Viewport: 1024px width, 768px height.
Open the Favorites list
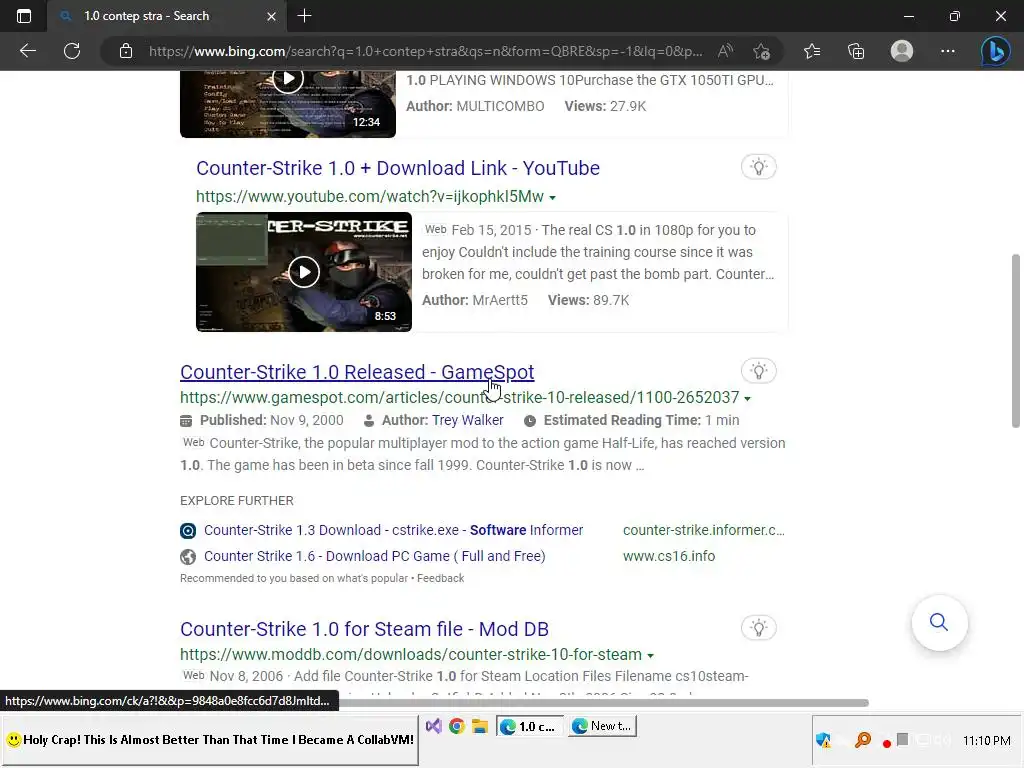click(812, 51)
